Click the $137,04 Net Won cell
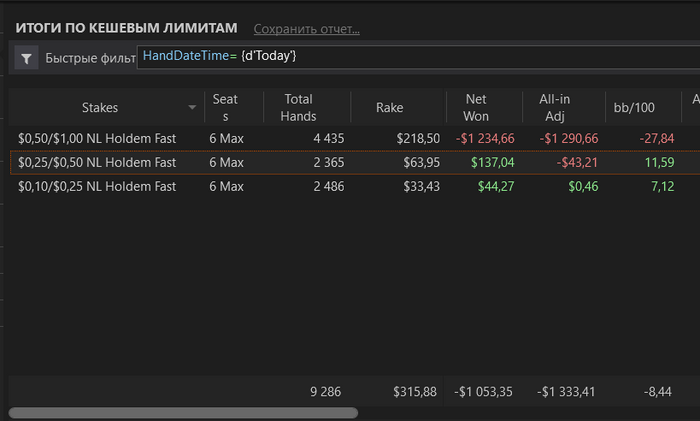Viewport: 700px width, 421px height. 492,163
